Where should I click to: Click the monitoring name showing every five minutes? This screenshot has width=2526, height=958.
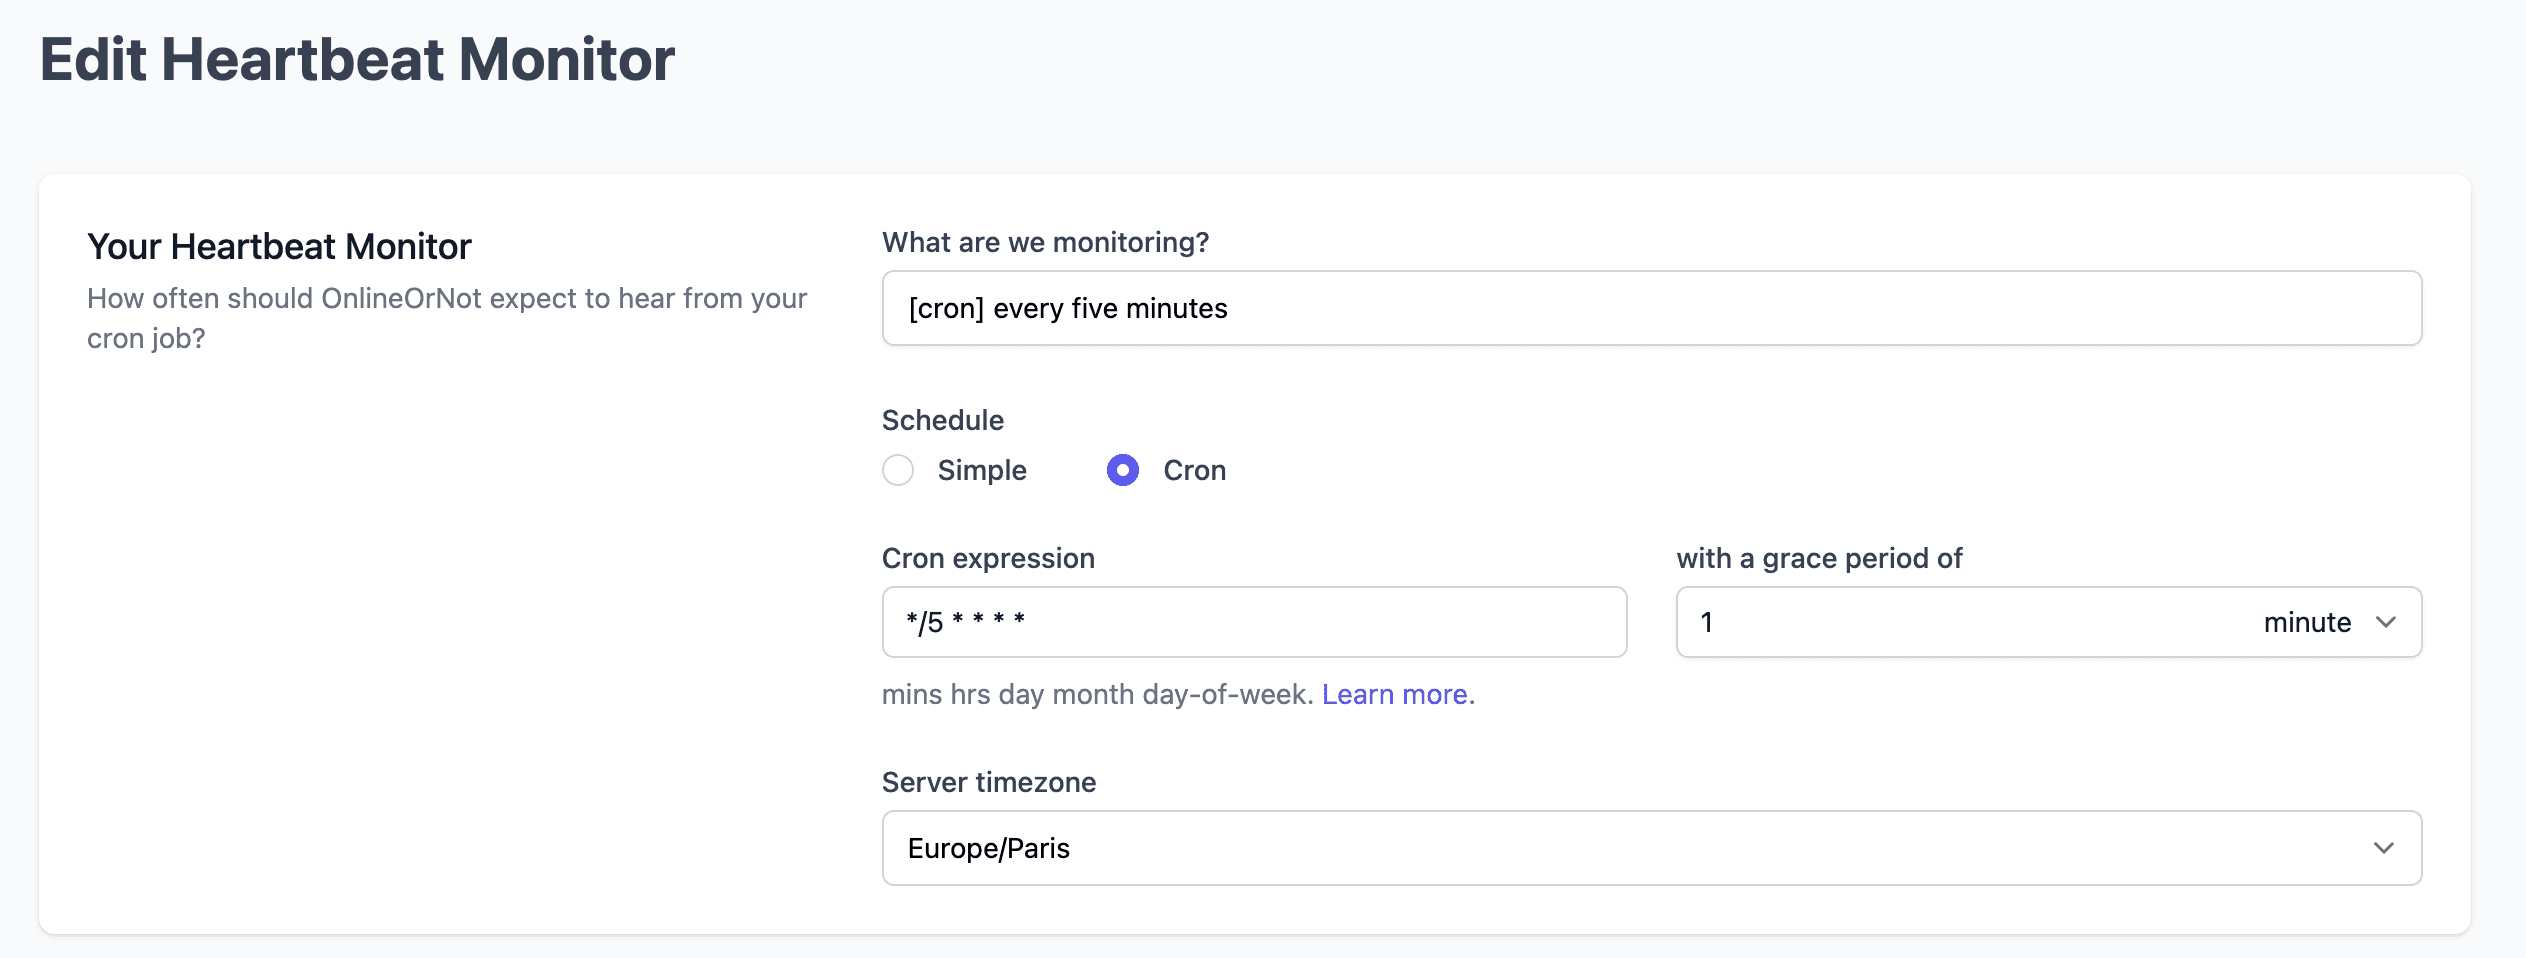coord(1650,308)
